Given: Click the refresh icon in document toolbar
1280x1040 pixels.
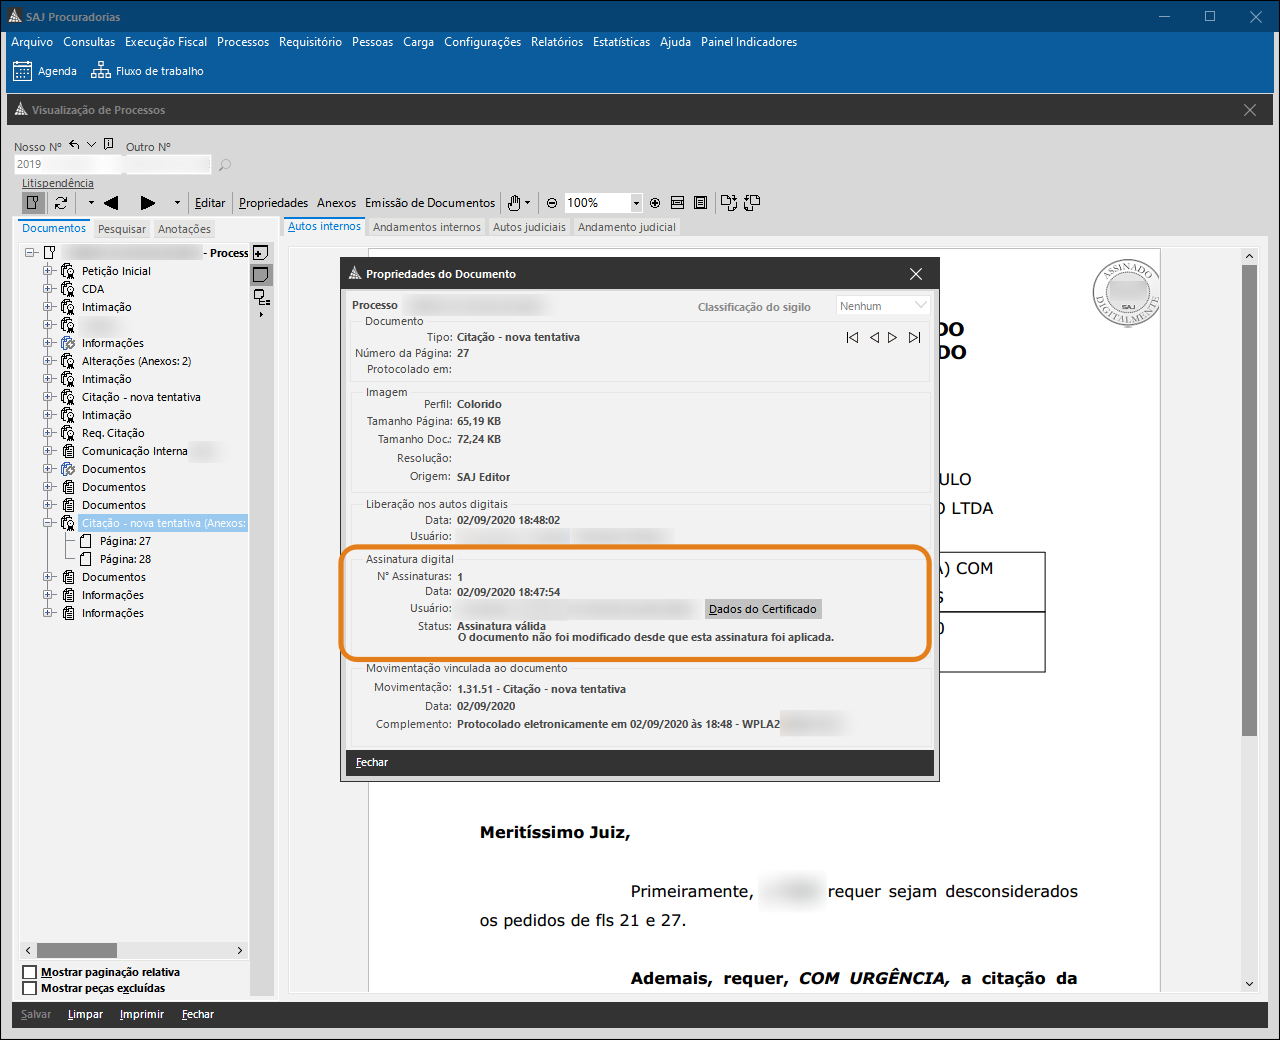Looking at the screenshot, I should (61, 203).
